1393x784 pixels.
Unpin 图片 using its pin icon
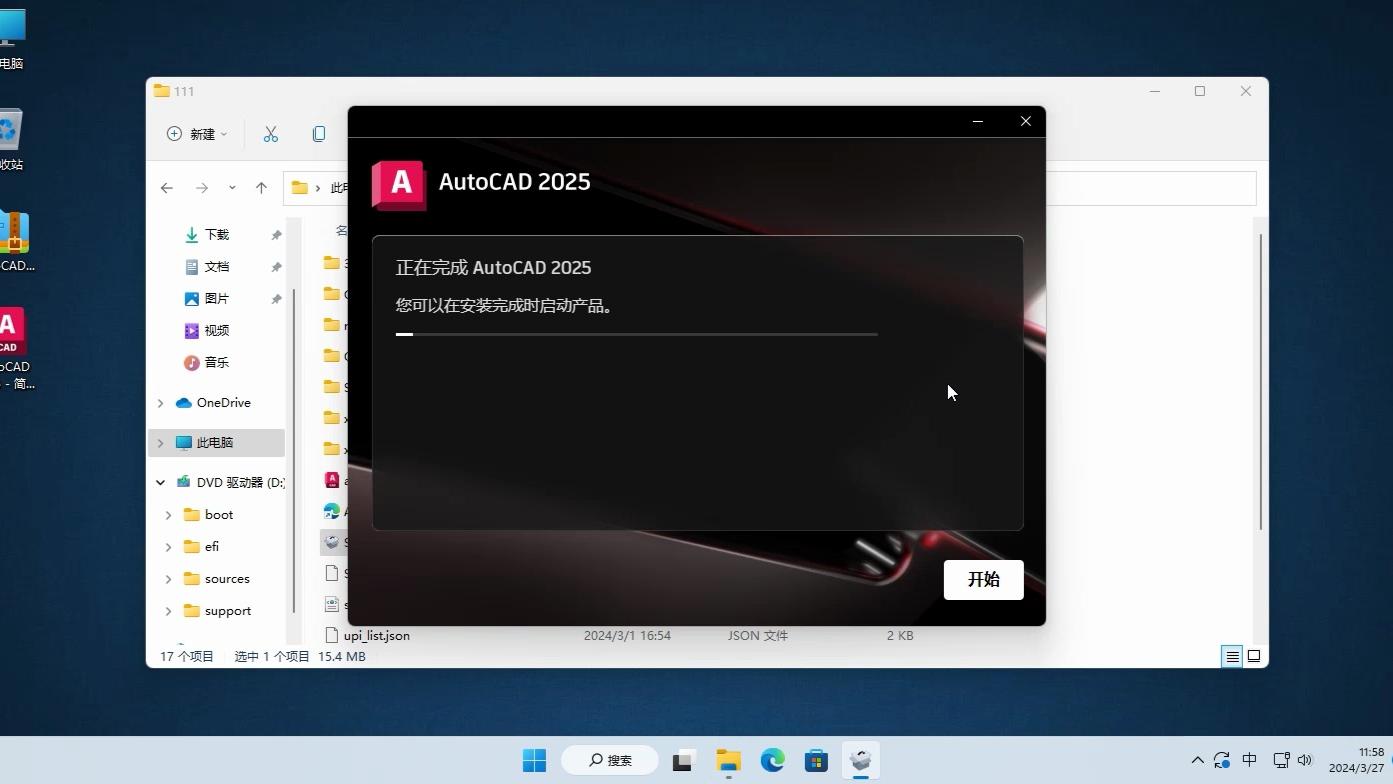pos(276,299)
